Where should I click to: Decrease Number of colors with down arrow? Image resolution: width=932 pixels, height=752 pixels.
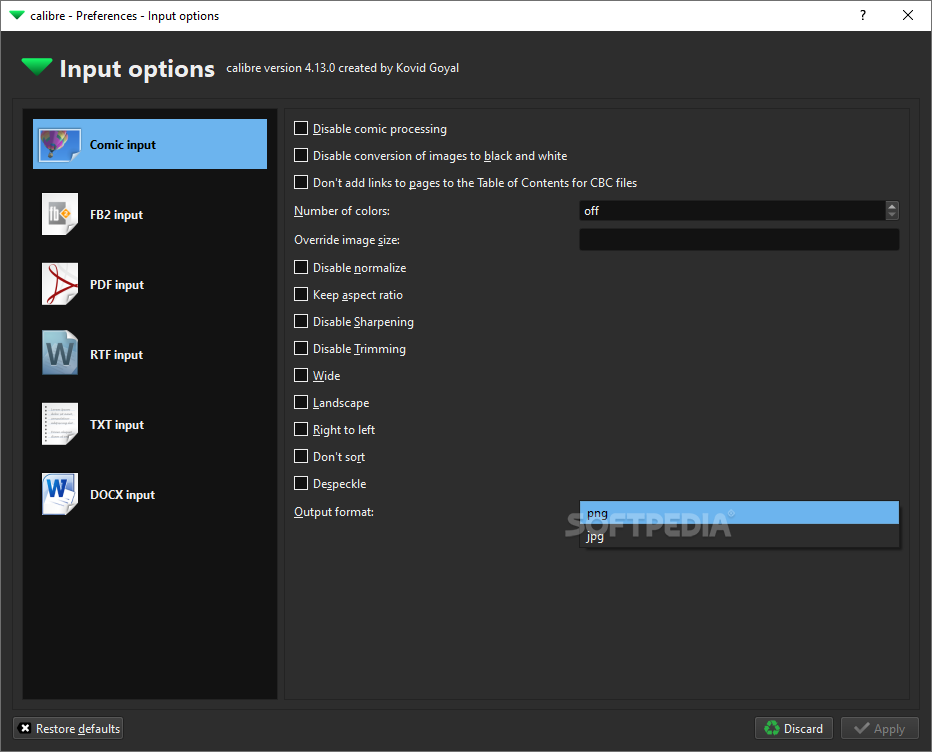pos(892,215)
